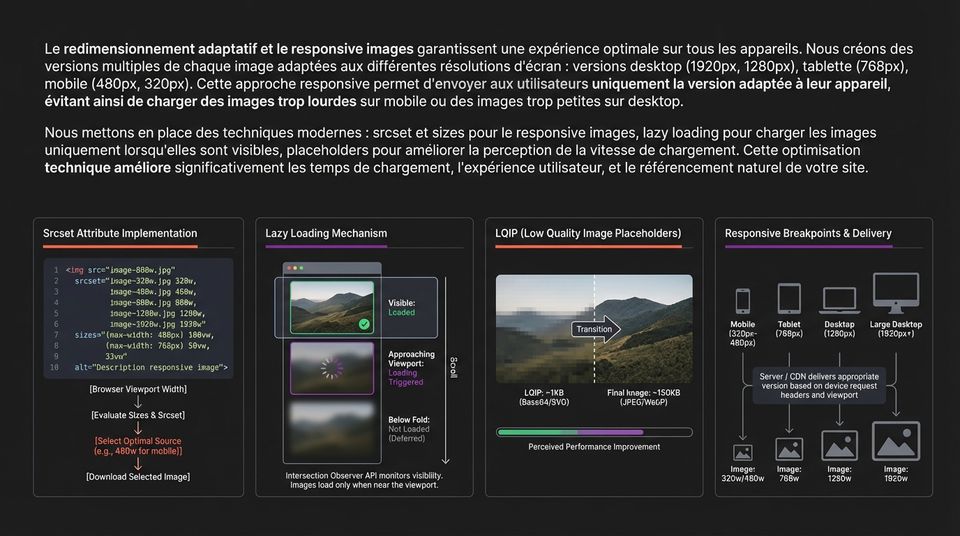This screenshot has height=536, width=960.
Task: Click the Server / CDN delivers box
Action: tap(819, 386)
